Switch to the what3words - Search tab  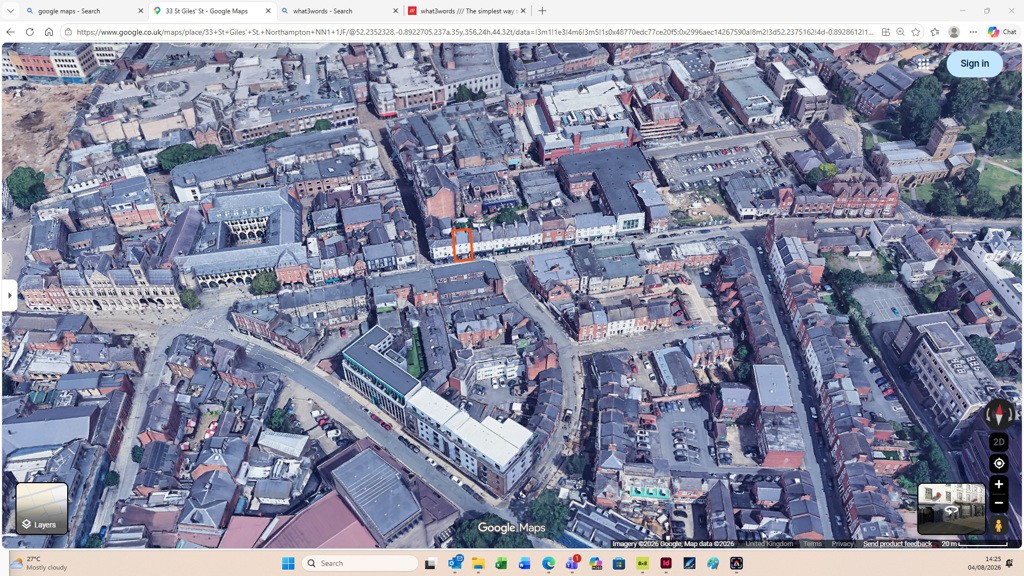pos(338,11)
